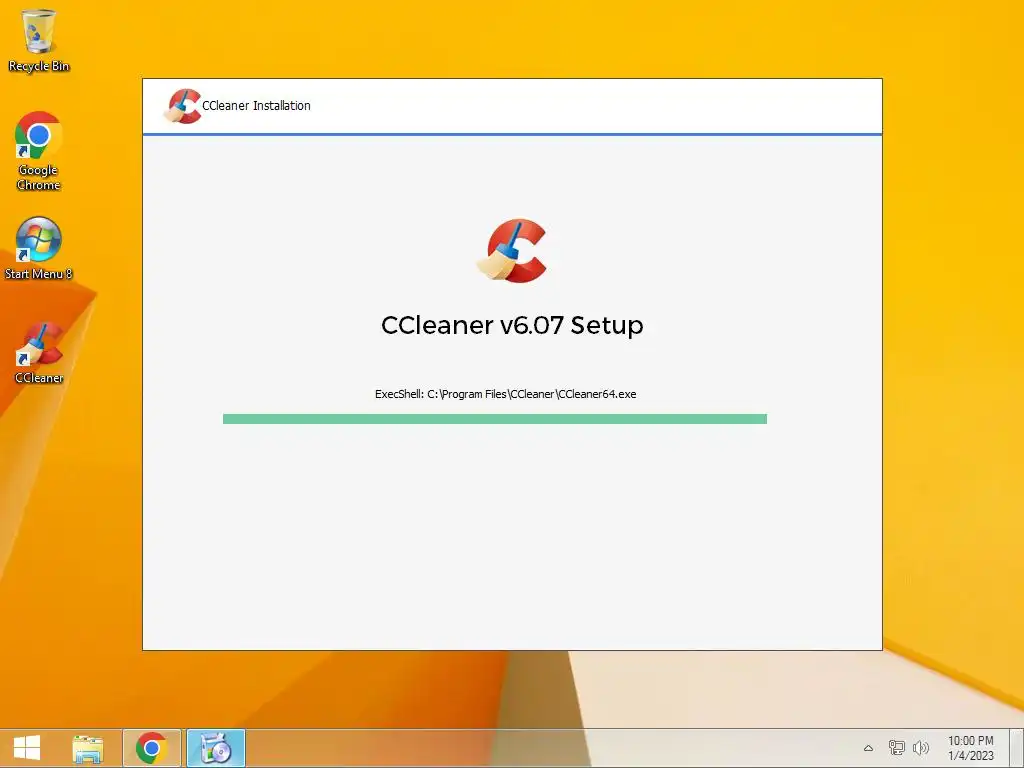
Task: Select the CCleaner desktop shortcut
Action: 39,353
